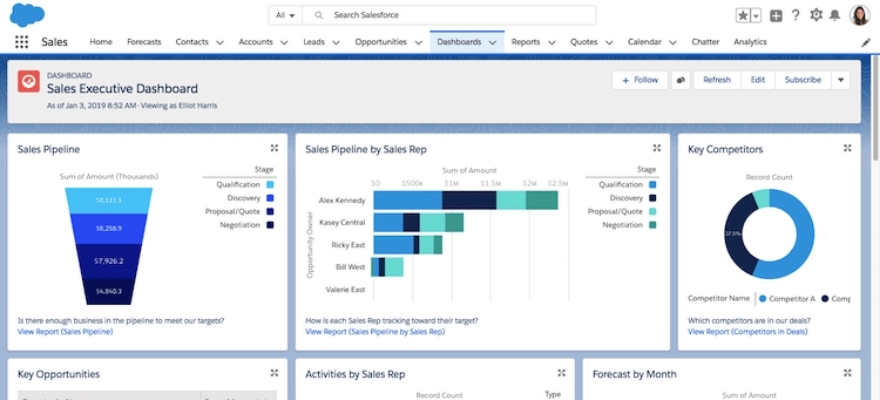This screenshot has height=400, width=880.
Task: Open the Calendar tab dropdown chevron
Action: [x=672, y=43]
